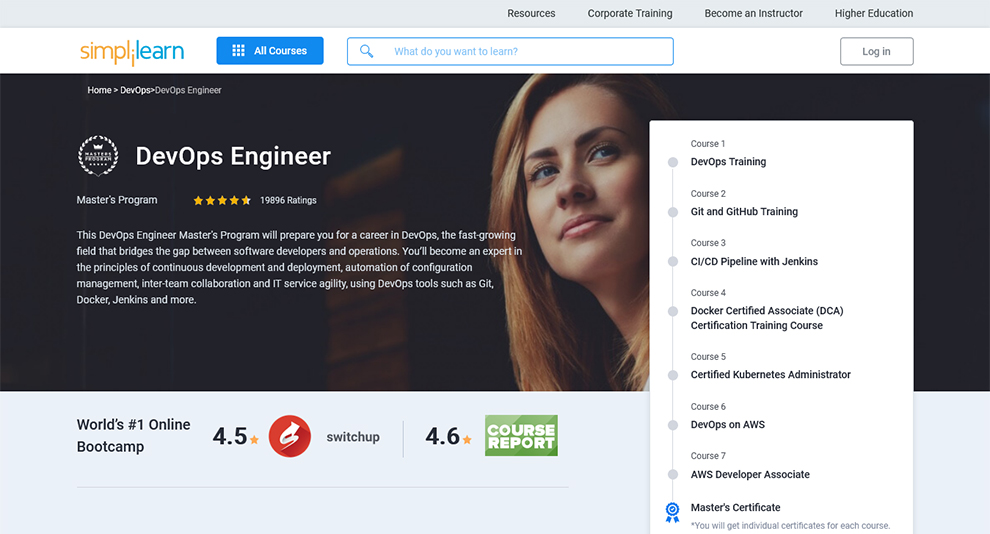The width and height of the screenshot is (990, 534).
Task: Click the switchup 4.5 rating
Action: [x=235, y=436]
